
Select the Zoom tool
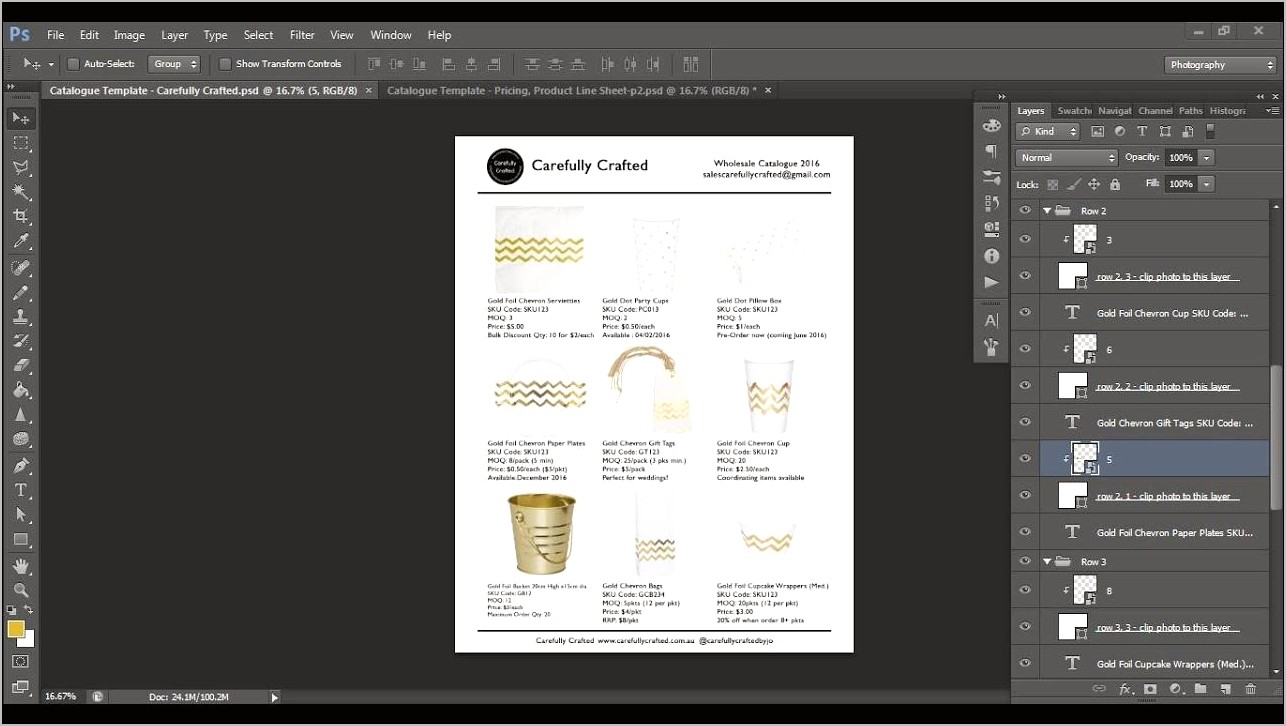[x=21, y=590]
